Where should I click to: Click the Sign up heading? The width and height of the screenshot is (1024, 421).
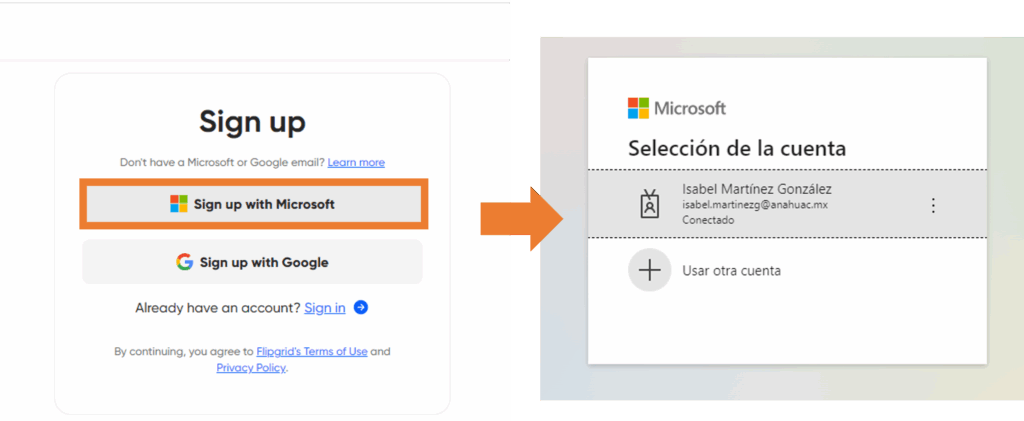[x=252, y=122]
